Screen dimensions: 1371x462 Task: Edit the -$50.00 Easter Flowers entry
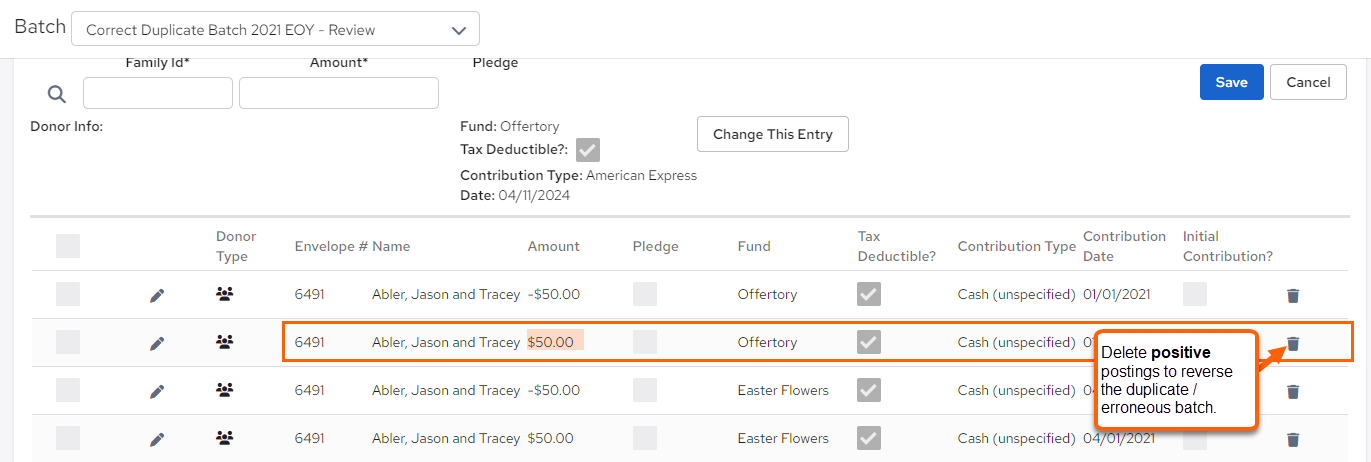pyautogui.click(x=157, y=391)
